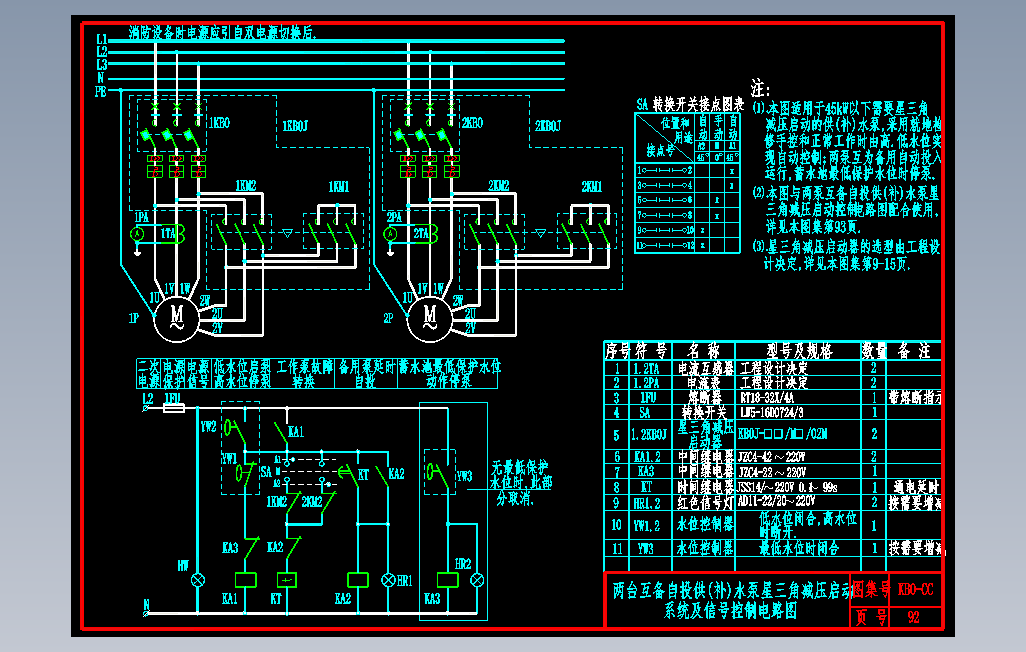The image size is (1026, 652).
Task: Click the '2KBOJ' starter label
Action: tap(548, 126)
